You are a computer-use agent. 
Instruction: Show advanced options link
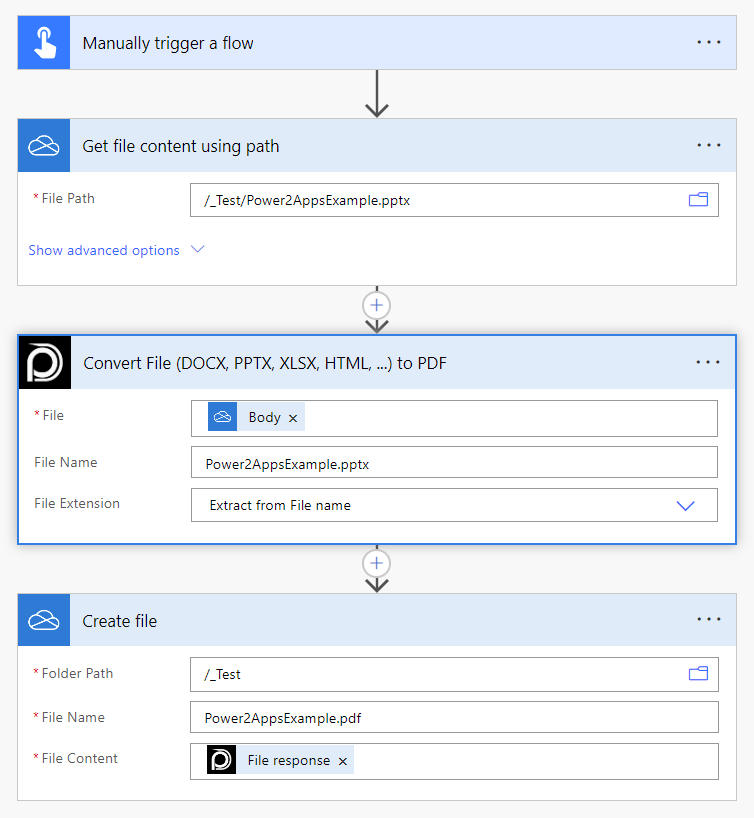point(104,250)
